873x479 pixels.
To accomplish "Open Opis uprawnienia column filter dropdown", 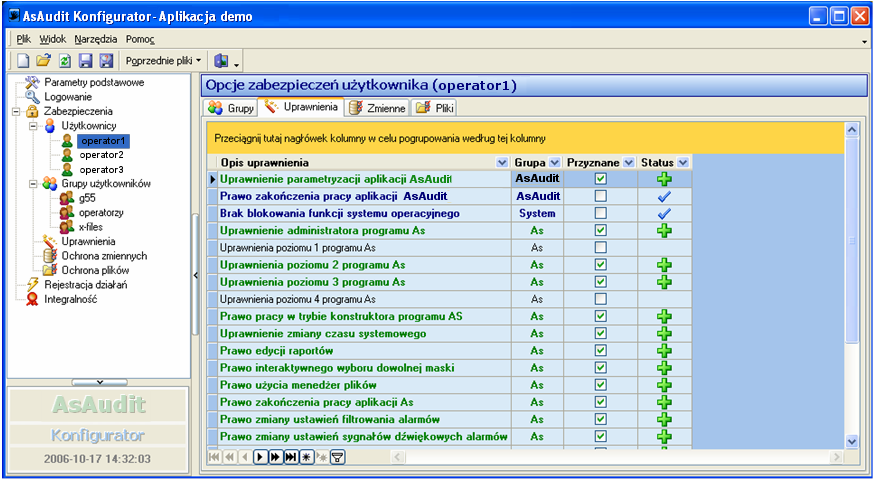I will [502, 163].
